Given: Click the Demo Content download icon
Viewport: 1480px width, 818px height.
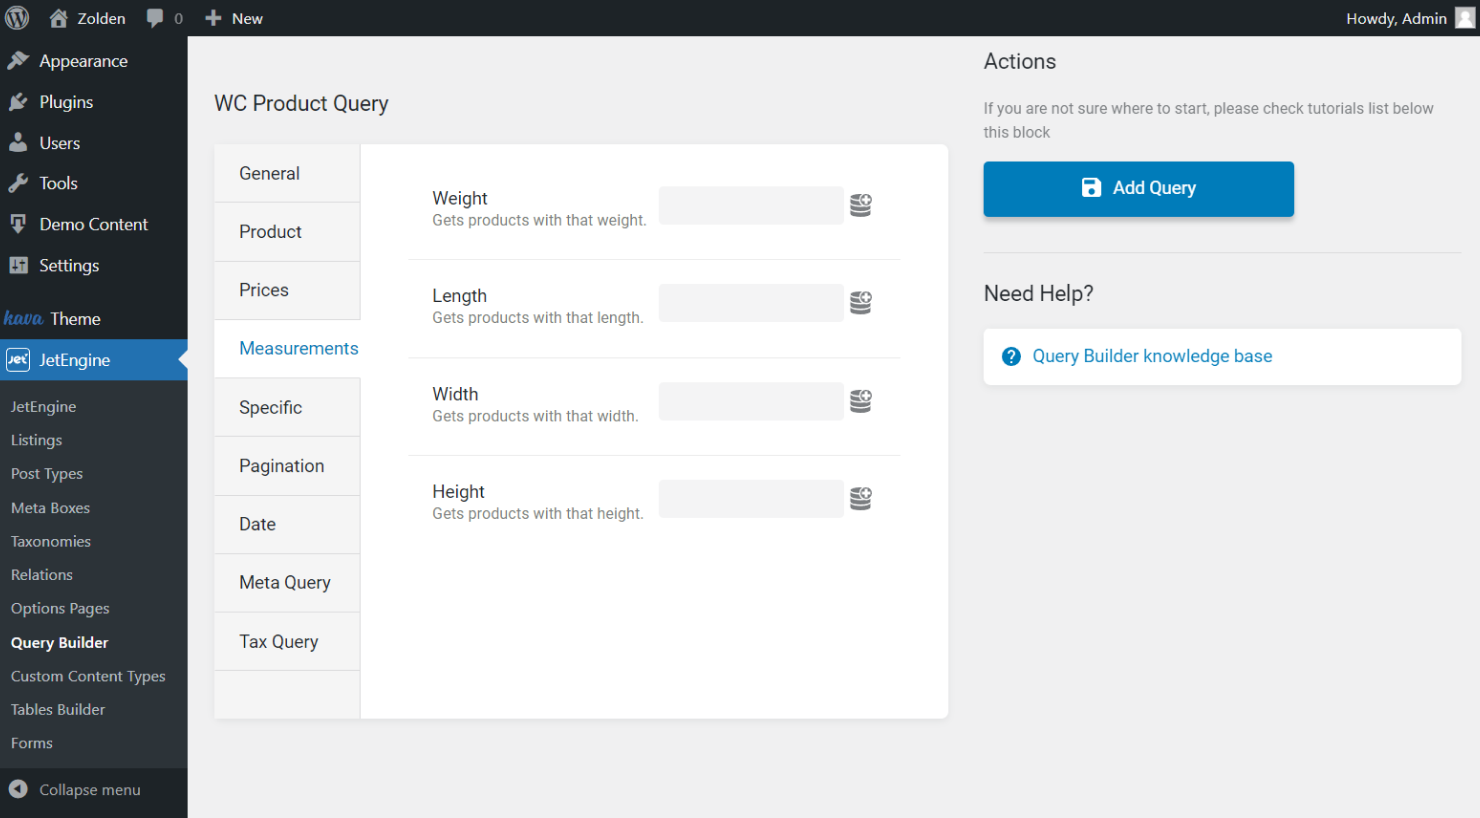Looking at the screenshot, I should [18, 224].
